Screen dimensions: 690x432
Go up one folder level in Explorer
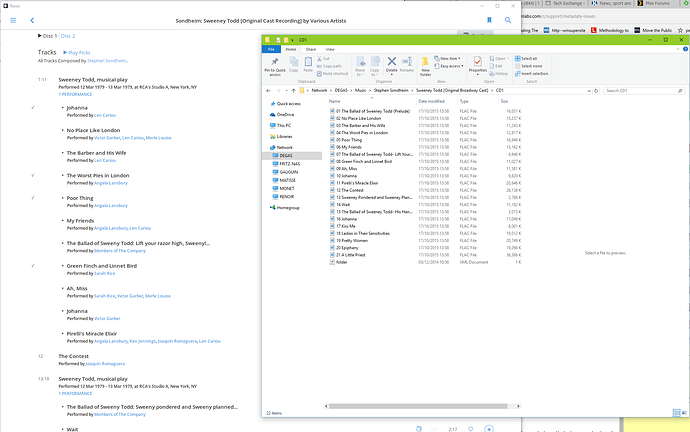294,91
